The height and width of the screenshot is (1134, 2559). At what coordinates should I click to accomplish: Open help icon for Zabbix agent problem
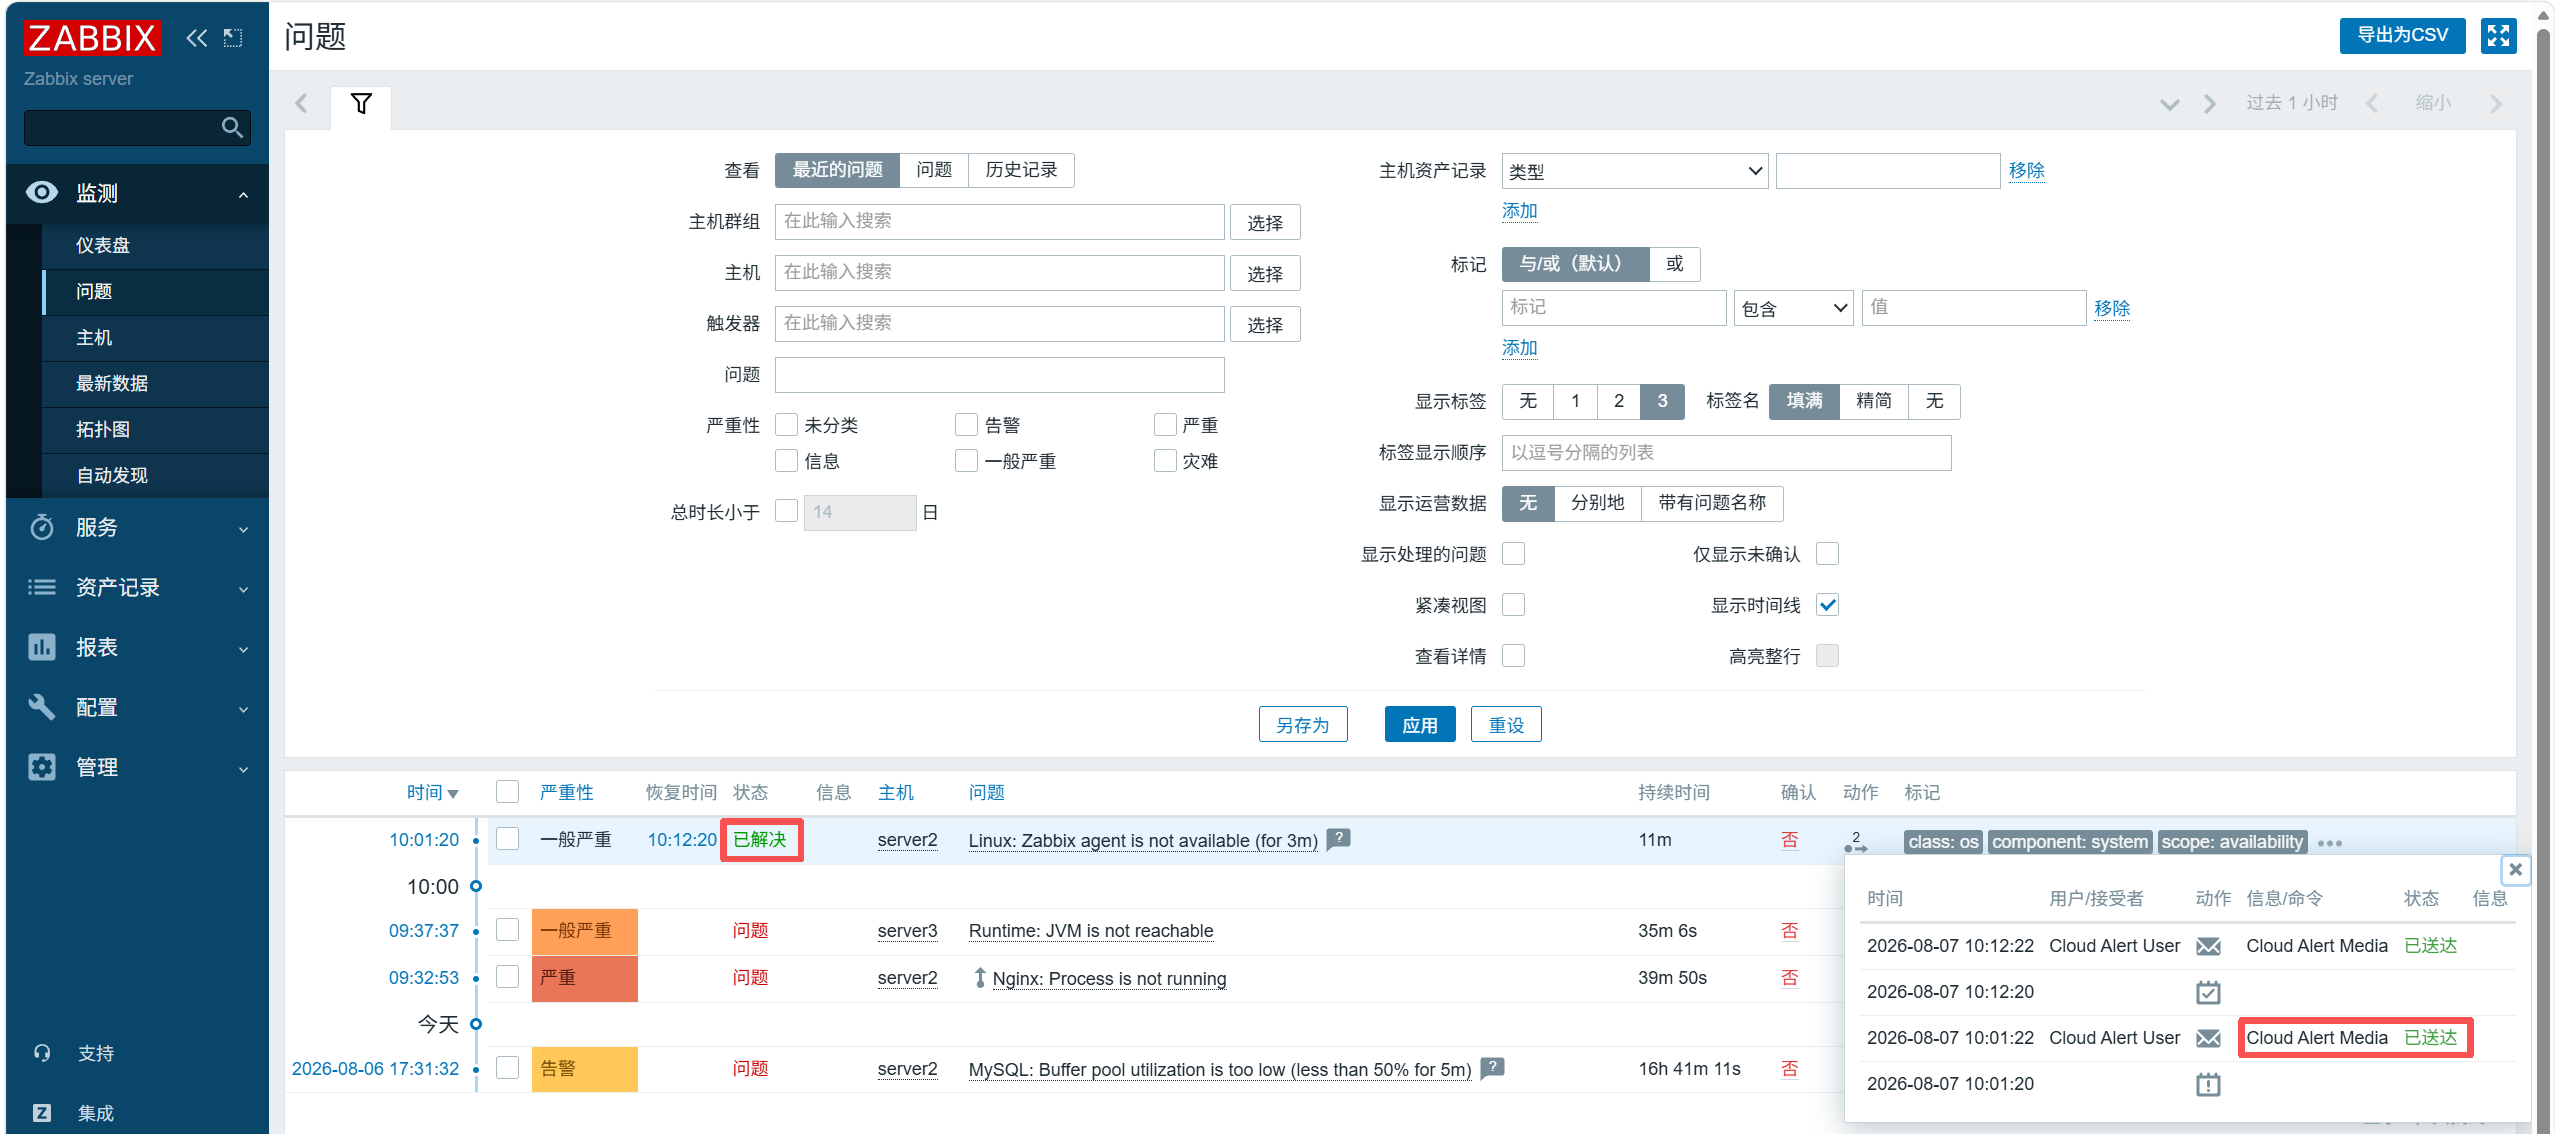1339,839
